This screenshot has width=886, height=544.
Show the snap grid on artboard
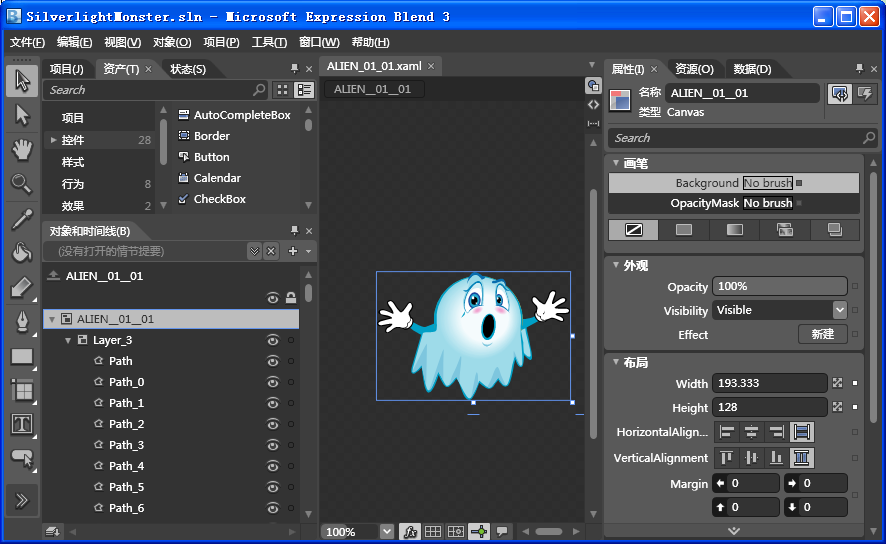pyautogui.click(x=433, y=532)
